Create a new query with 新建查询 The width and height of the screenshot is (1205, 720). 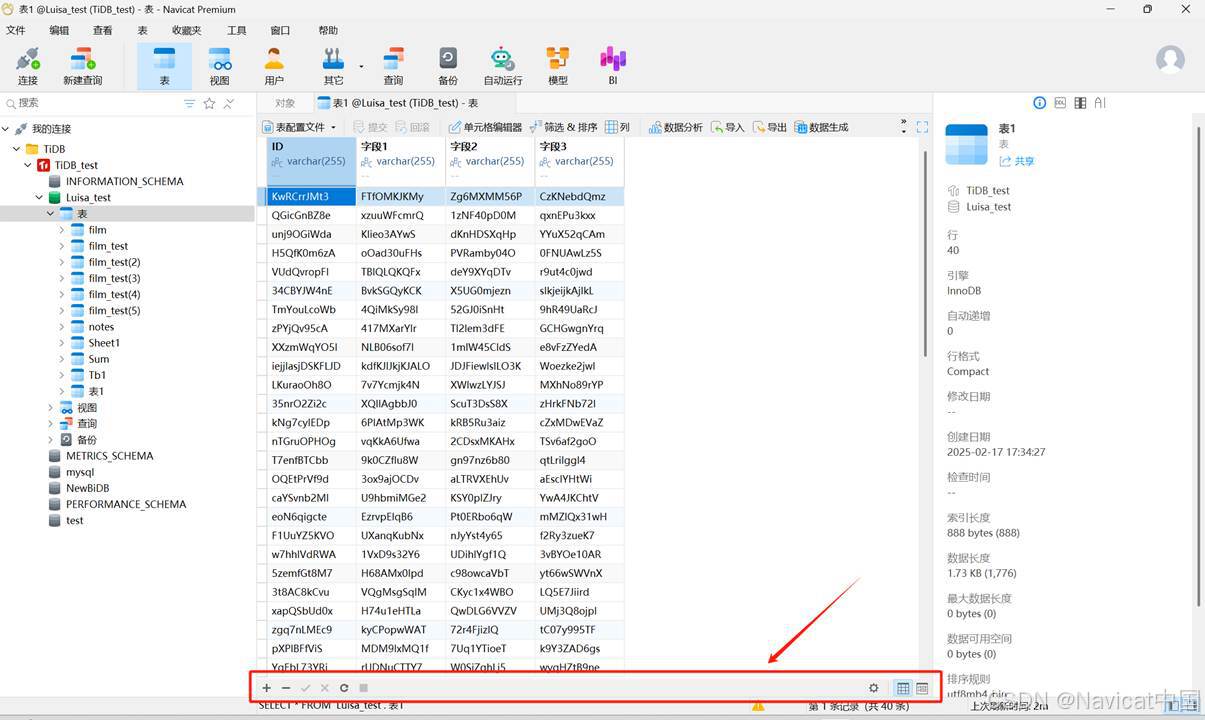pyautogui.click(x=82, y=66)
